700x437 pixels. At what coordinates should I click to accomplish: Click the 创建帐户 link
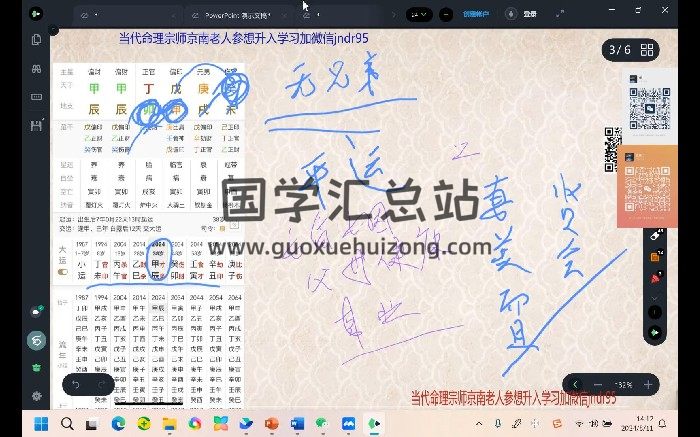476,14
